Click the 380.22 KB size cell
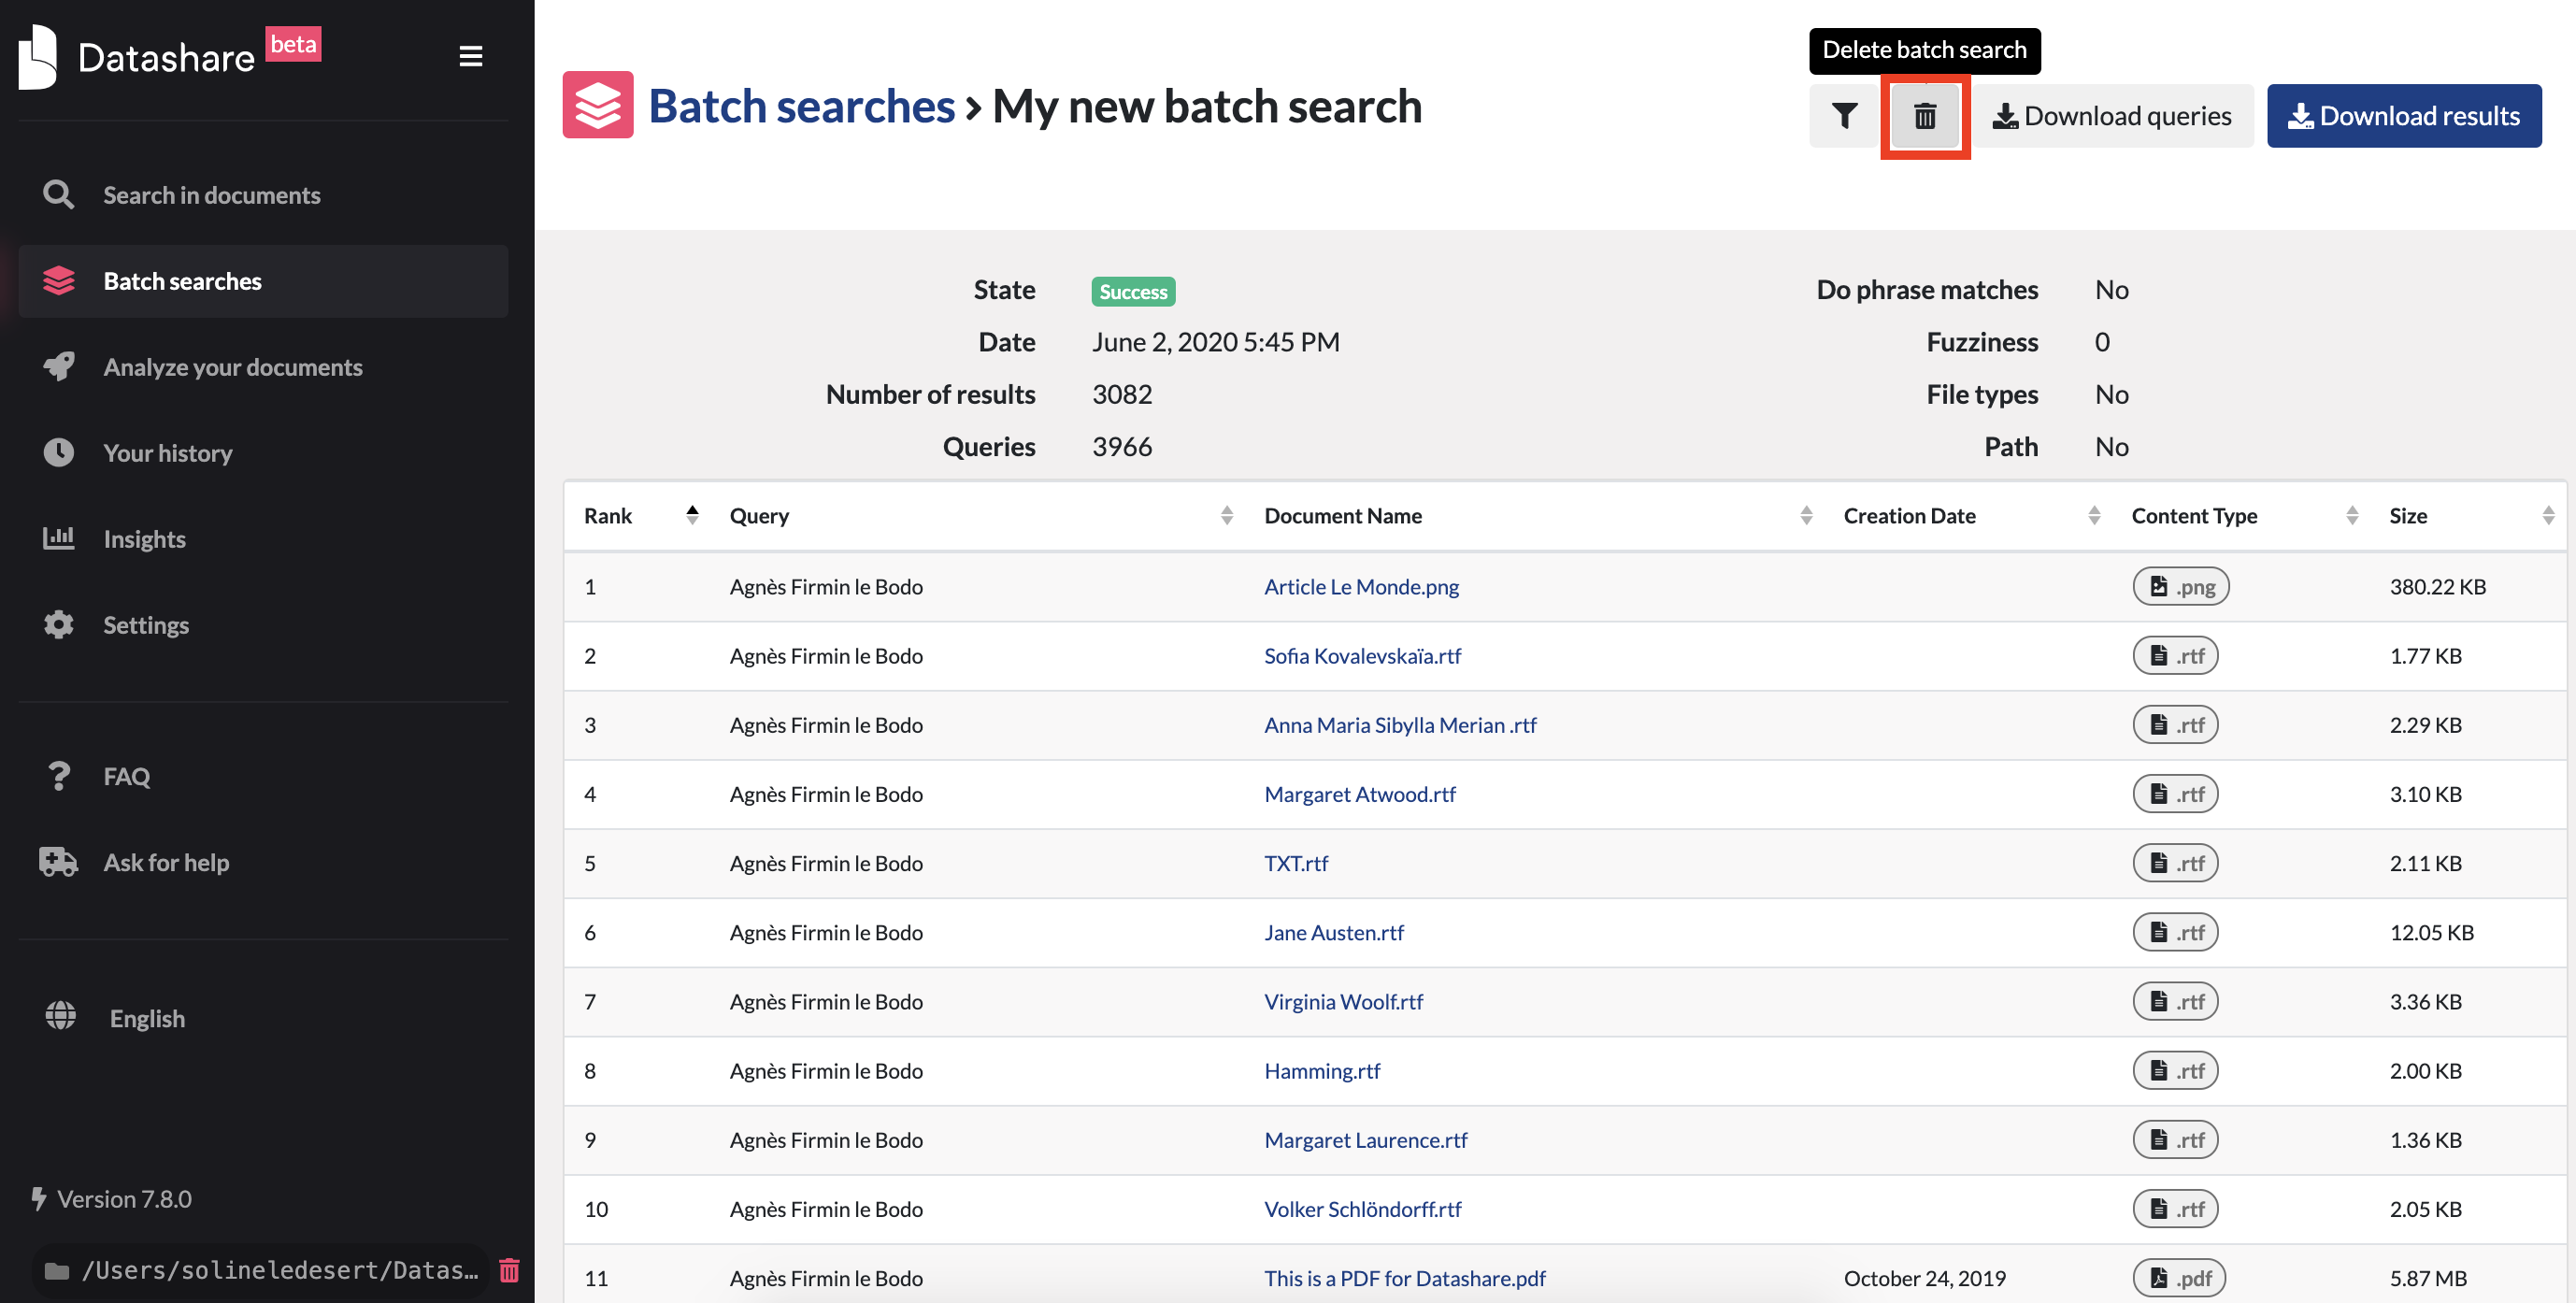This screenshot has height=1303, width=2576. (2437, 586)
